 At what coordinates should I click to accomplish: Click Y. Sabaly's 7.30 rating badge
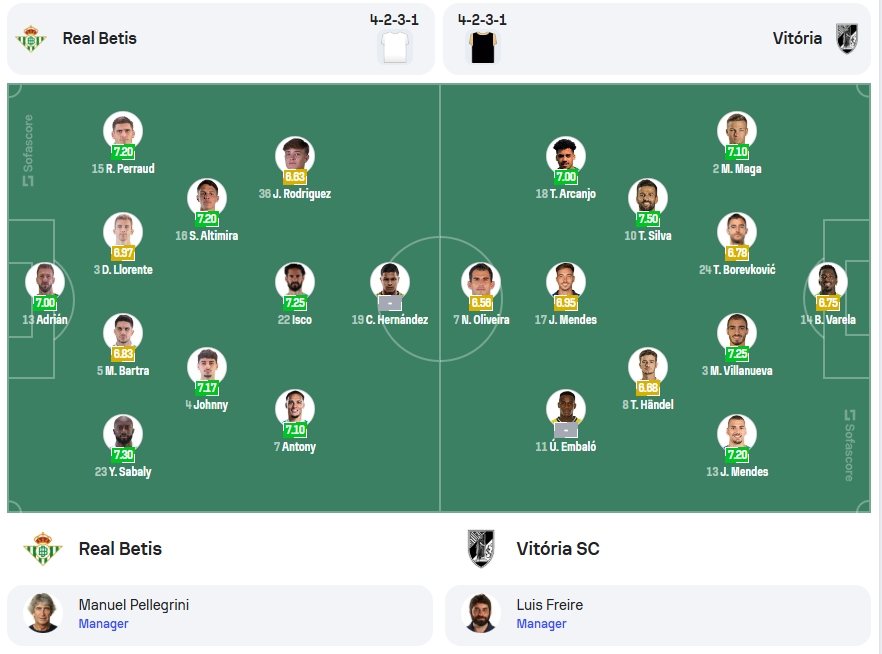pos(123,454)
